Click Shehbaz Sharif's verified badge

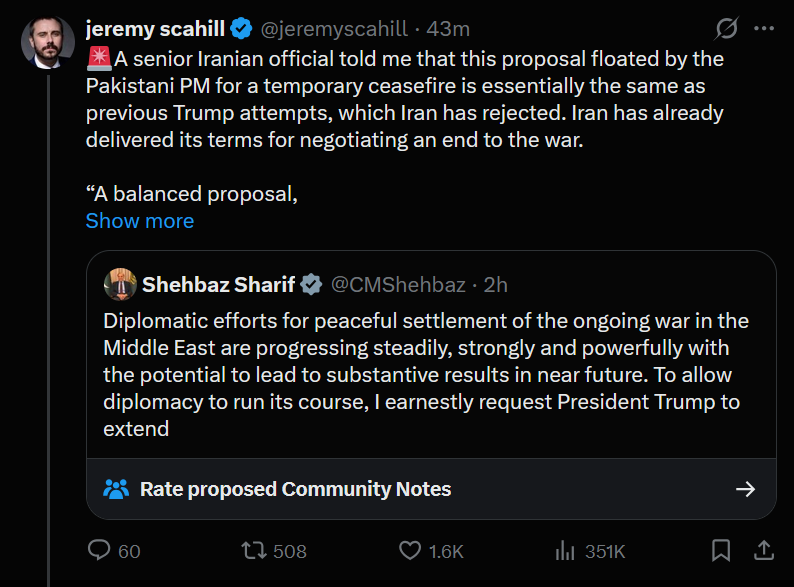point(311,285)
